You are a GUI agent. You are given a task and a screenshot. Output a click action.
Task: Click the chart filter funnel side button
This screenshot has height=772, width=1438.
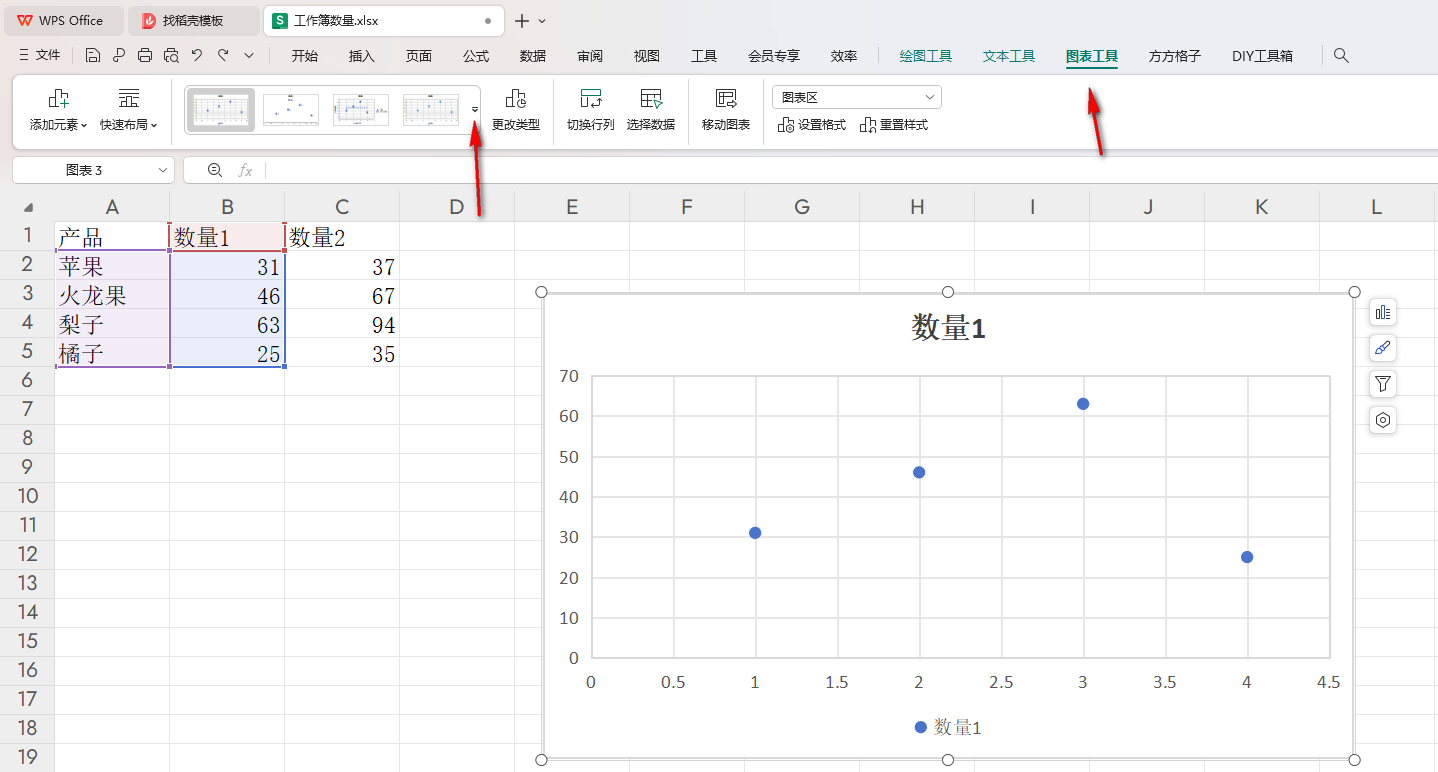[x=1383, y=384]
